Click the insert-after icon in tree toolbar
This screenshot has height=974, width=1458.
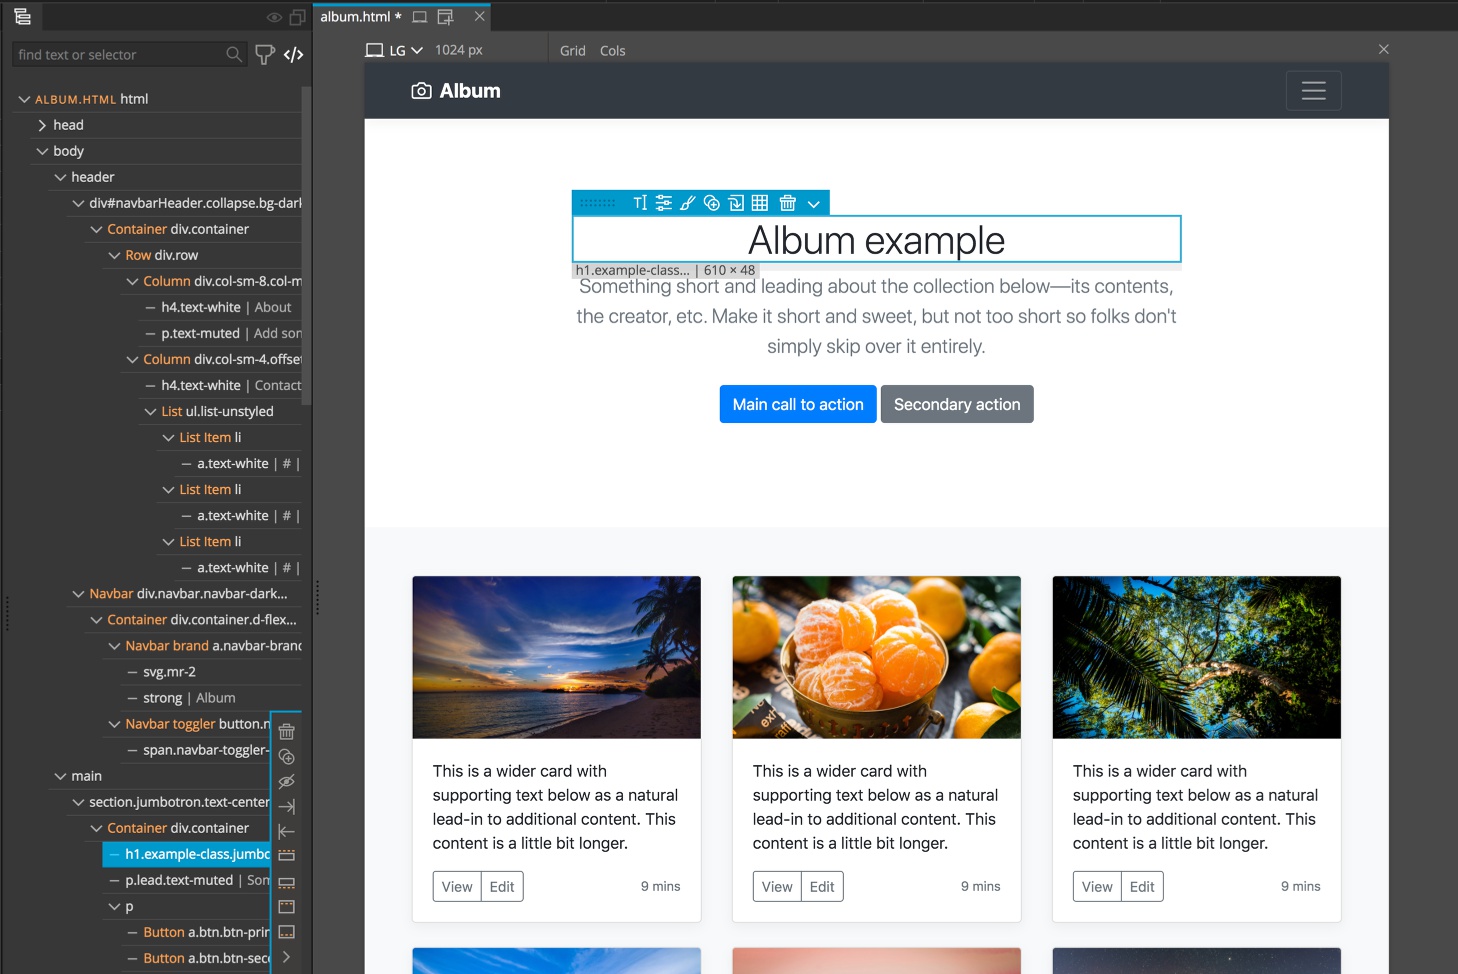286,882
